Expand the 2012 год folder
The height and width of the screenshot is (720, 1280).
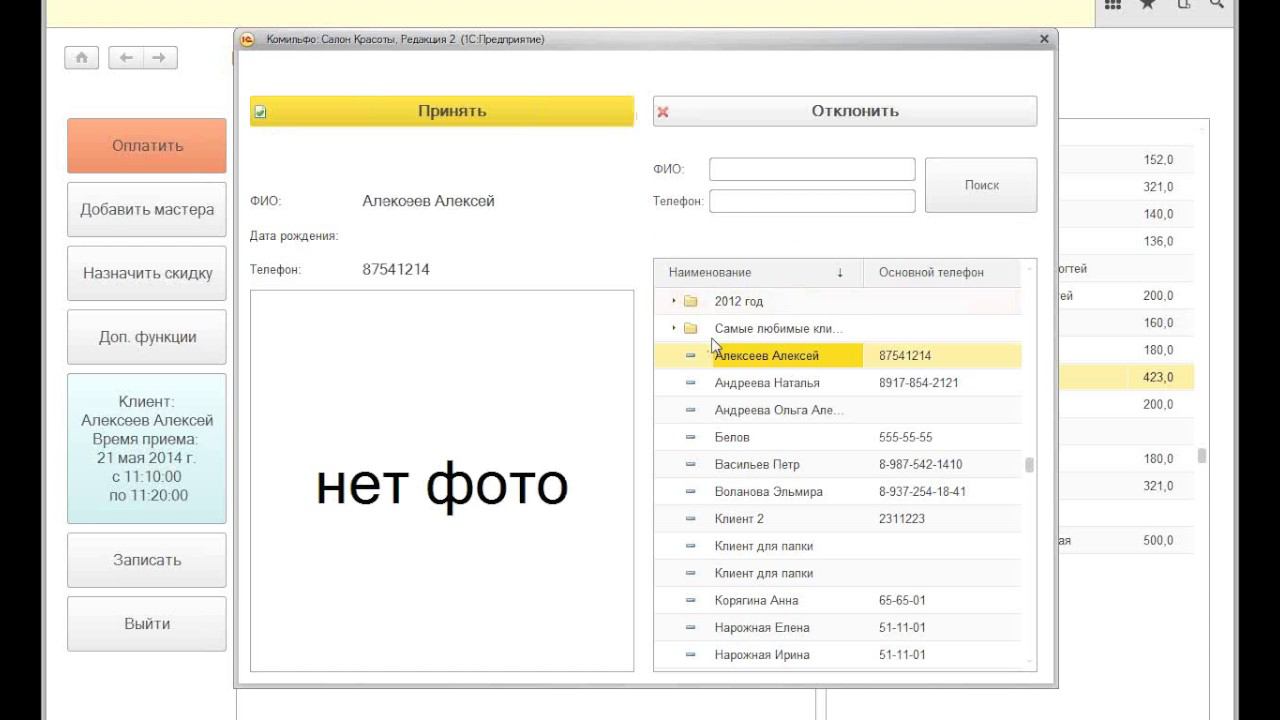coord(674,301)
